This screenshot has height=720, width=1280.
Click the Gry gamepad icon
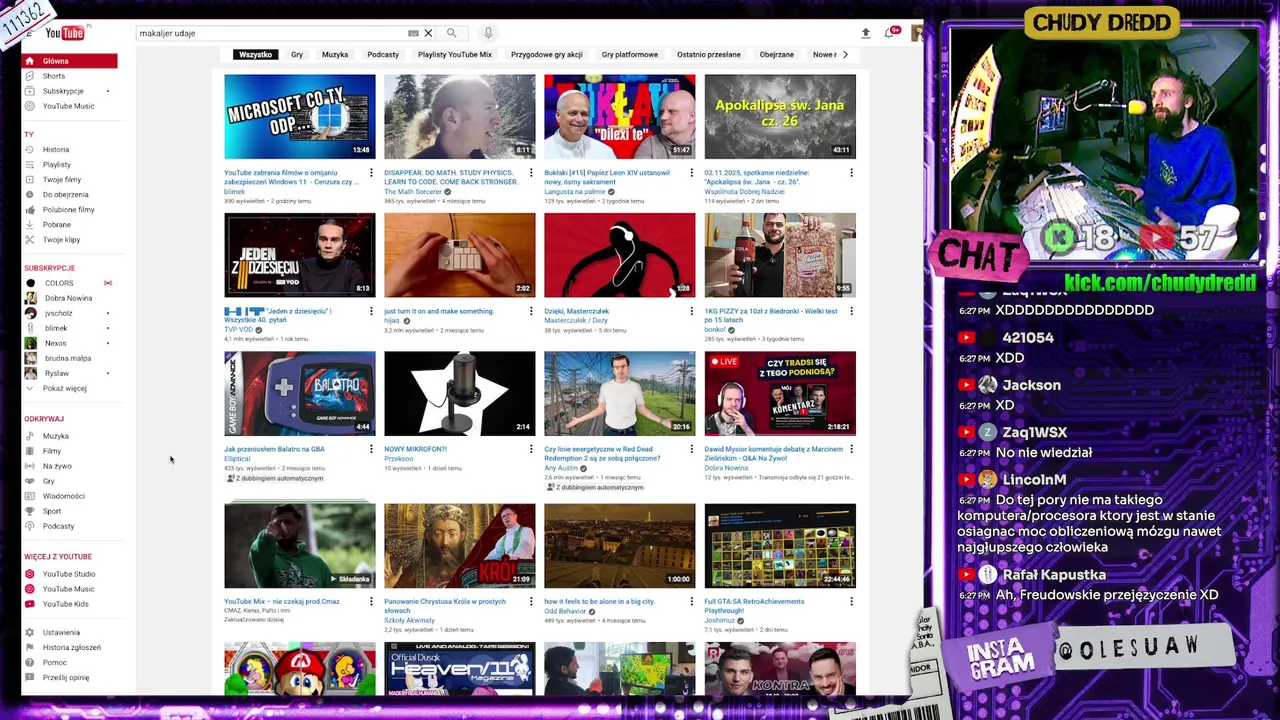[x=30, y=481]
